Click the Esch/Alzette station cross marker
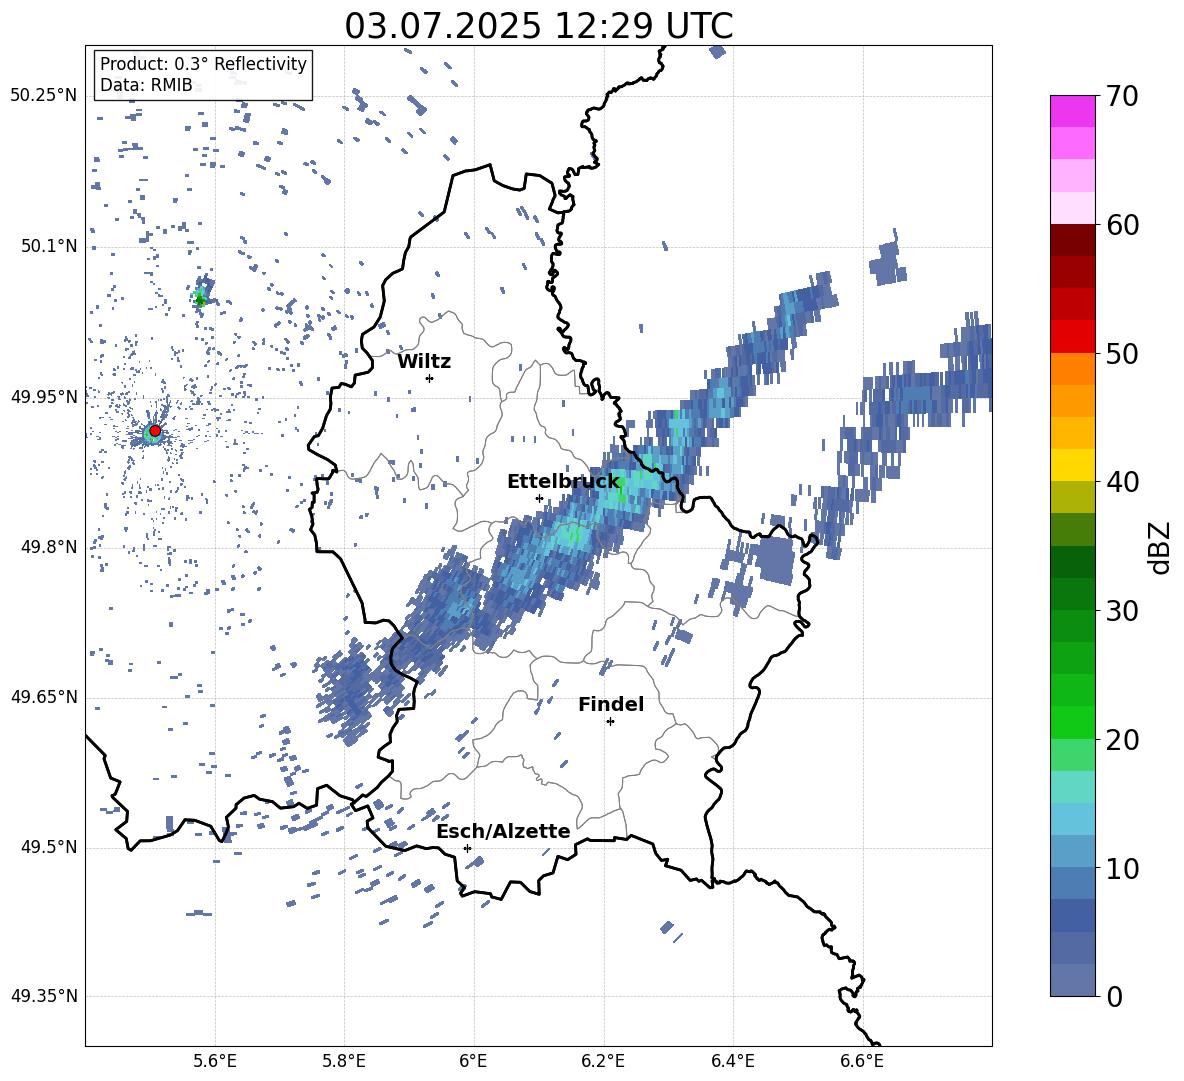The width and height of the screenshot is (1184, 1081). coord(467,848)
